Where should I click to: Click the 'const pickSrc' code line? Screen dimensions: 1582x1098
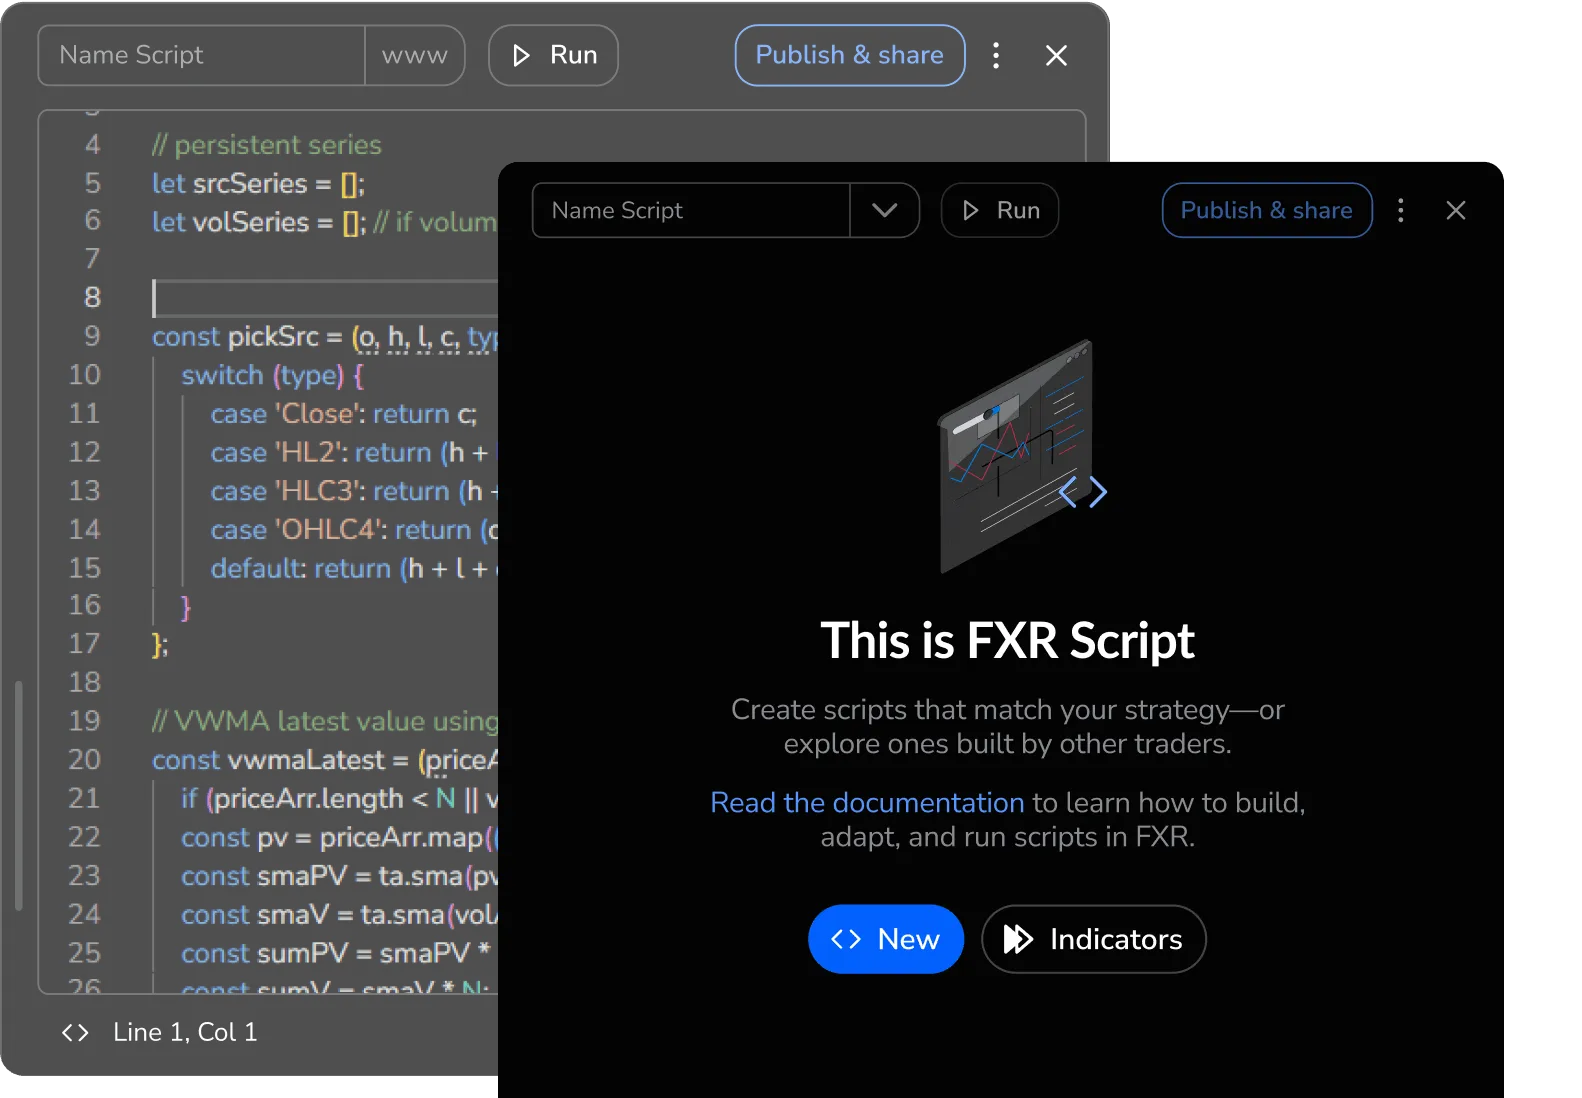point(325,337)
